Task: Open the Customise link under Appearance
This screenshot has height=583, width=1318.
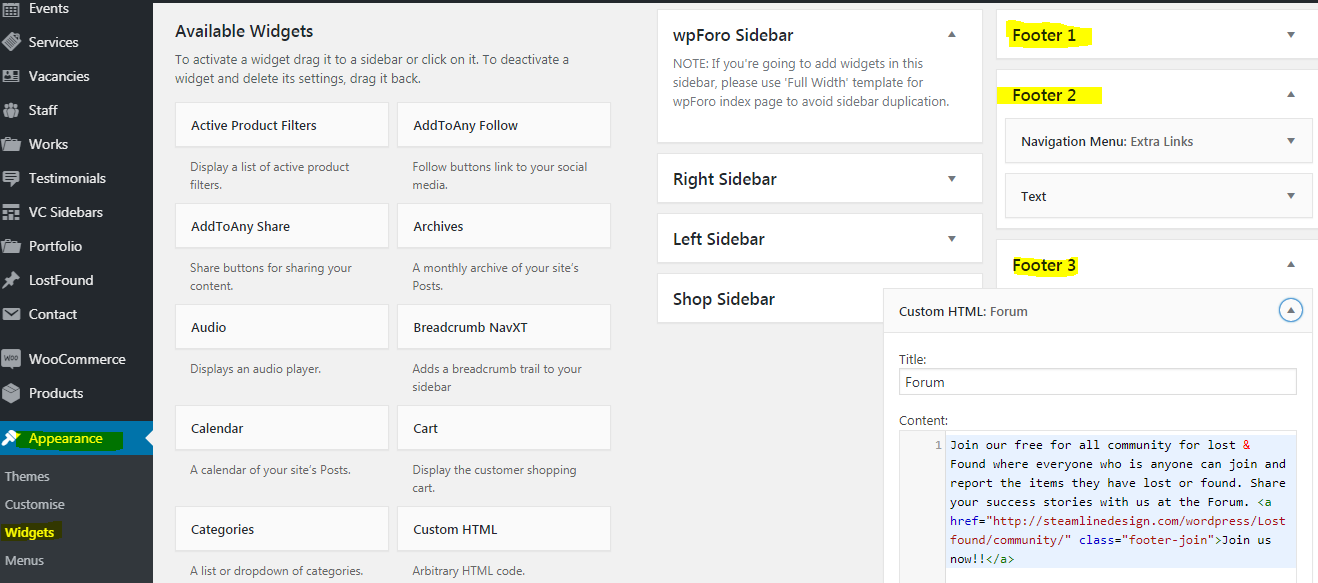Action: click(x=35, y=504)
